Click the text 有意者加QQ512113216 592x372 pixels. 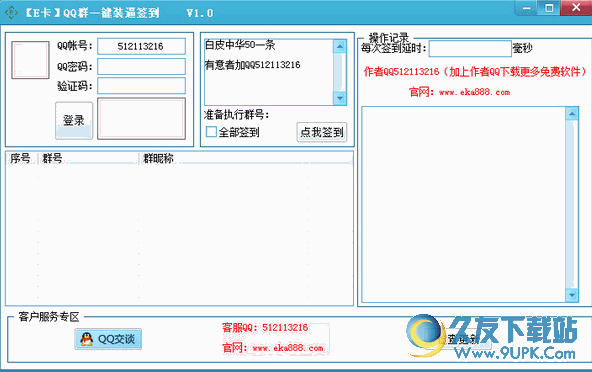click(252, 65)
